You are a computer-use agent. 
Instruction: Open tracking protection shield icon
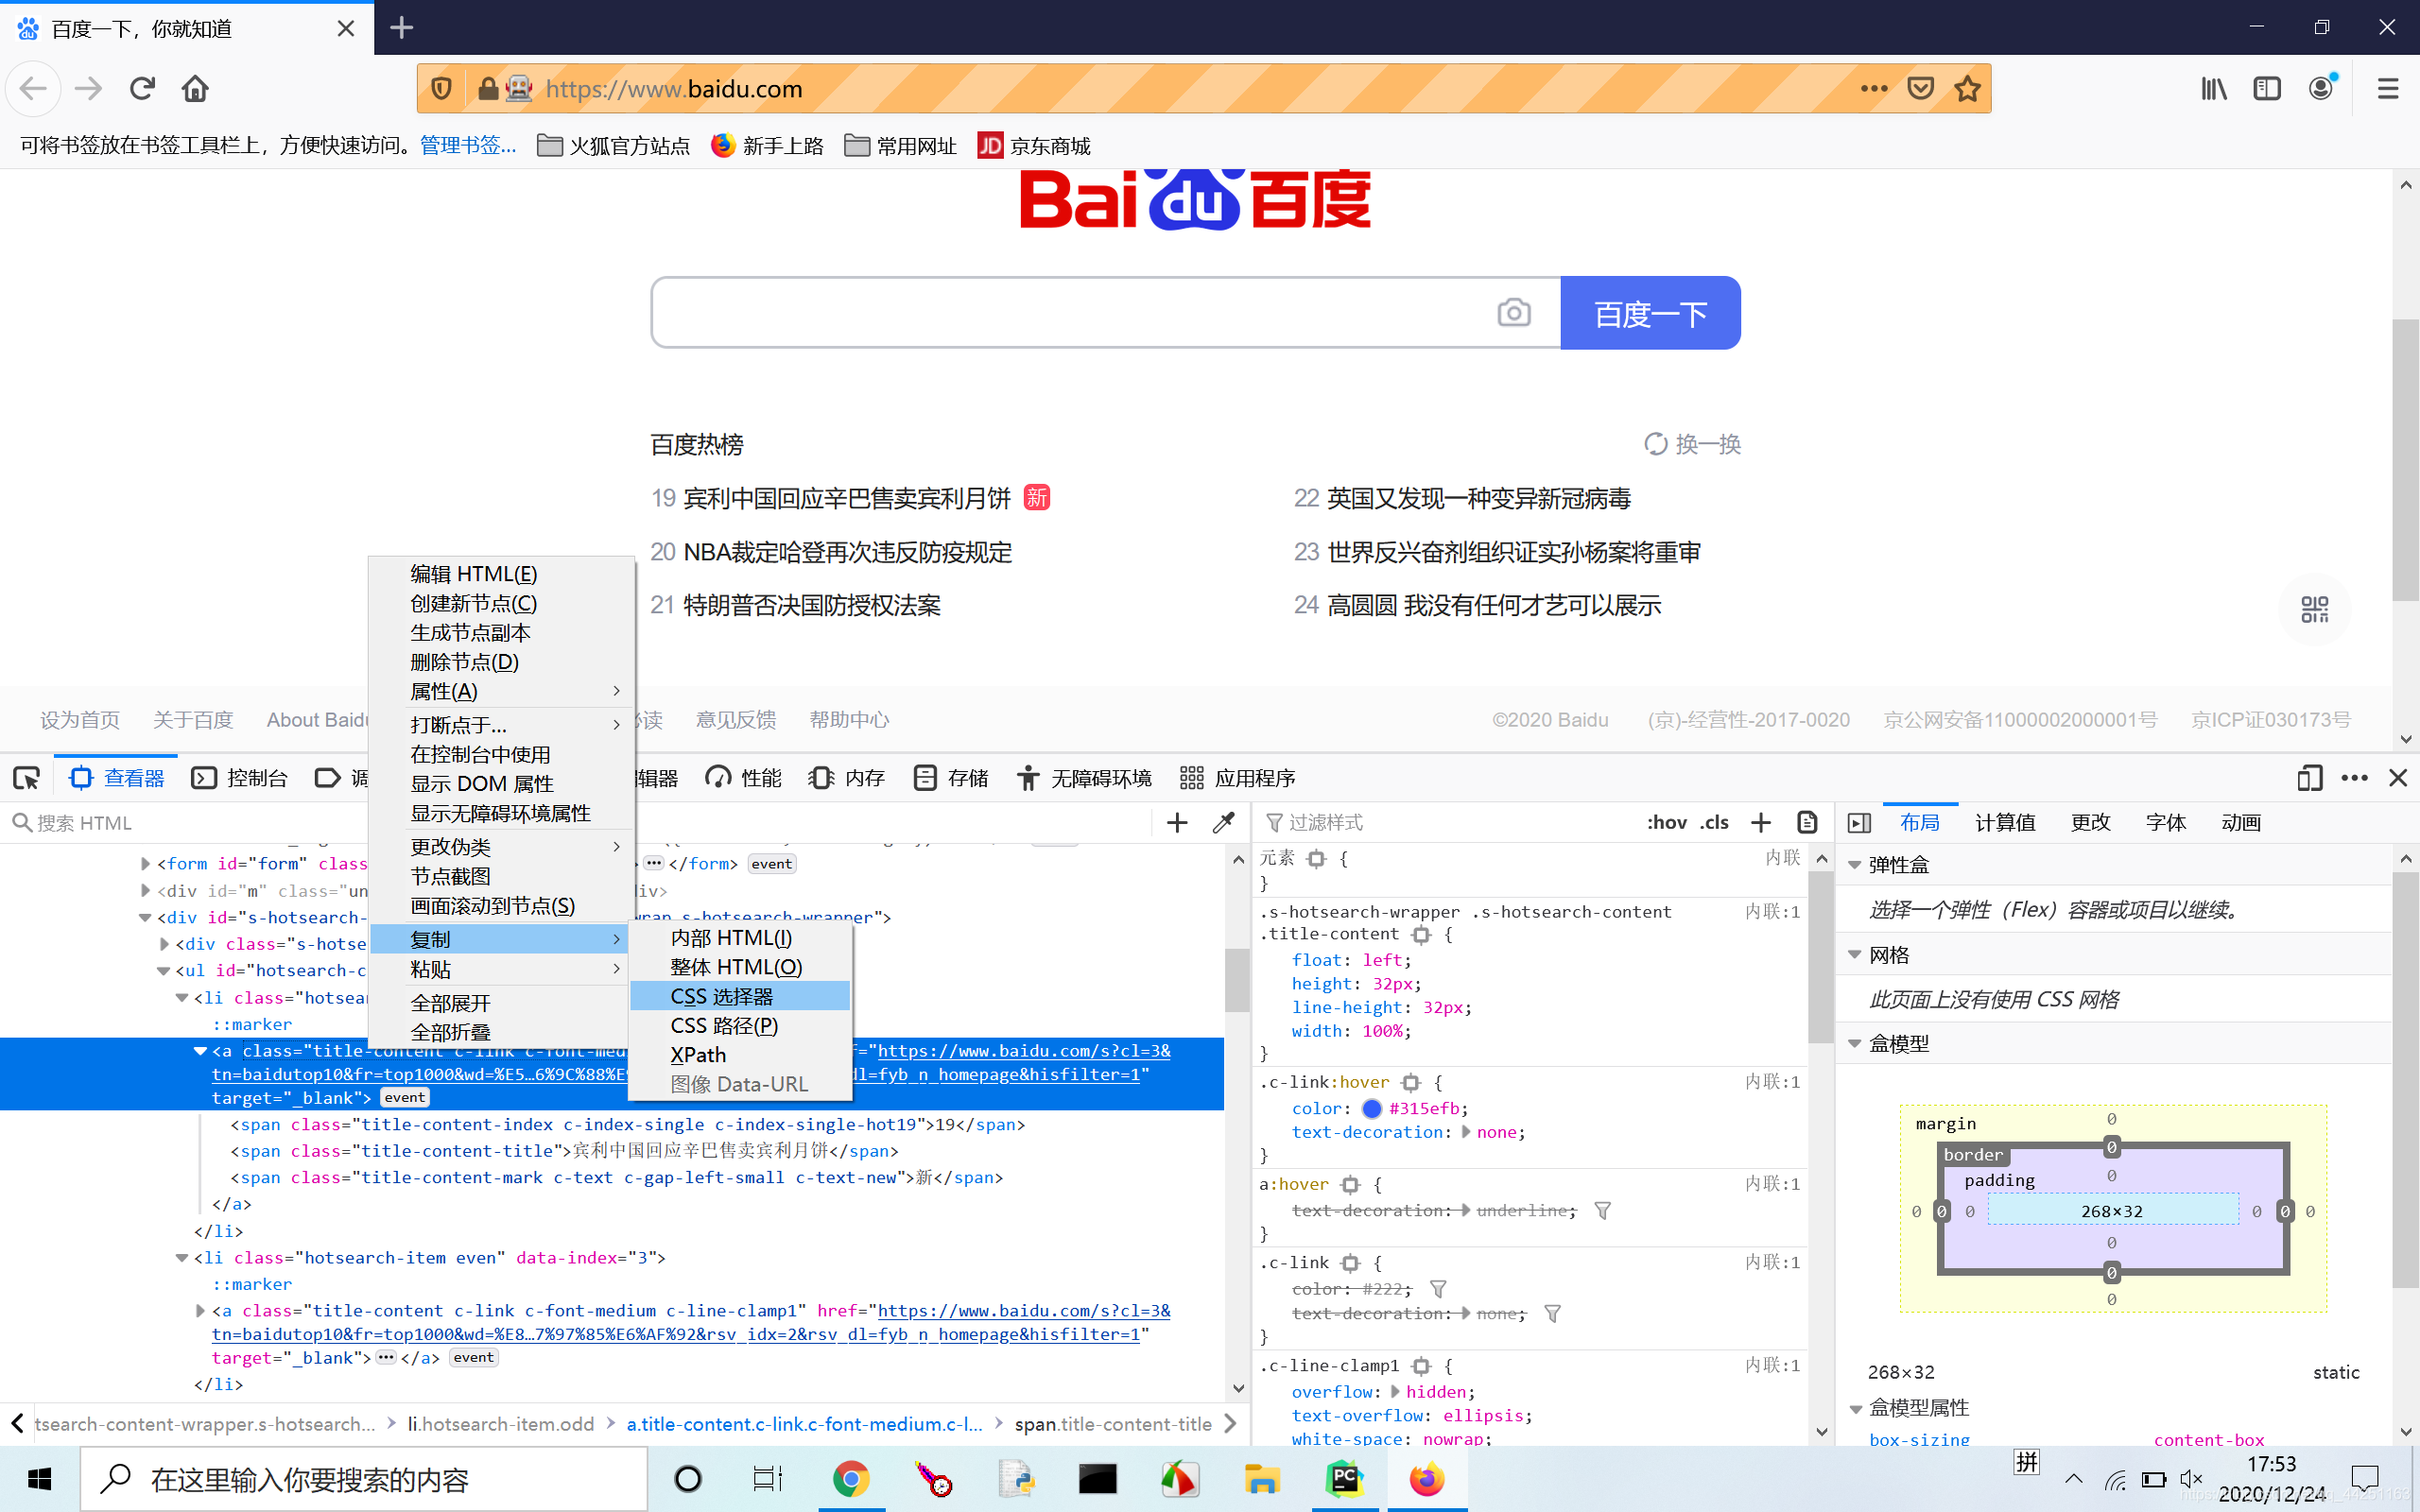(441, 89)
